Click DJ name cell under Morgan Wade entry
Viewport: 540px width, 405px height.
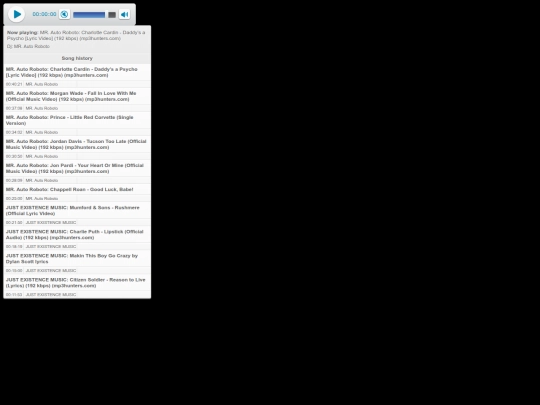coord(50,108)
